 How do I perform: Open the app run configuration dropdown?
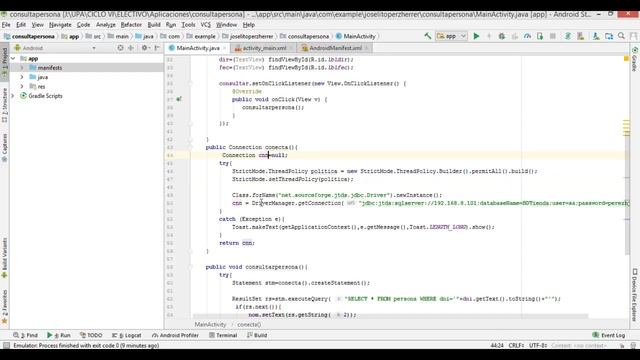click(451, 36)
